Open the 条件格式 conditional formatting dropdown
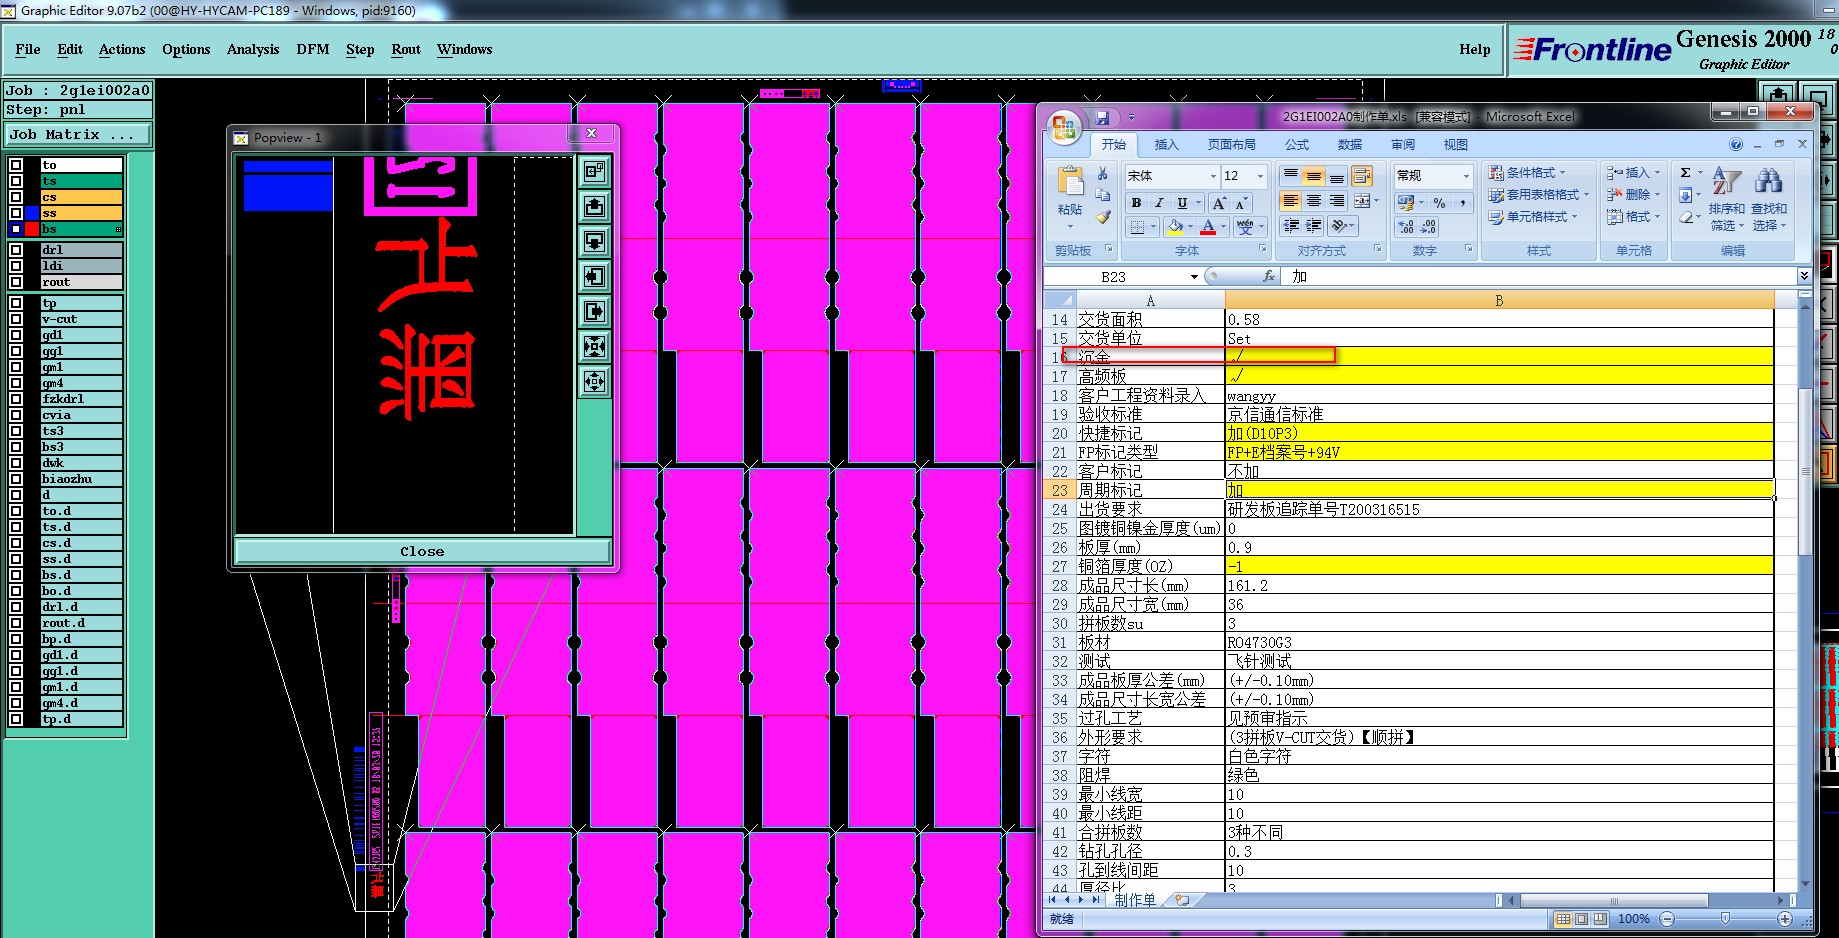The image size is (1839, 938). tap(1527, 173)
